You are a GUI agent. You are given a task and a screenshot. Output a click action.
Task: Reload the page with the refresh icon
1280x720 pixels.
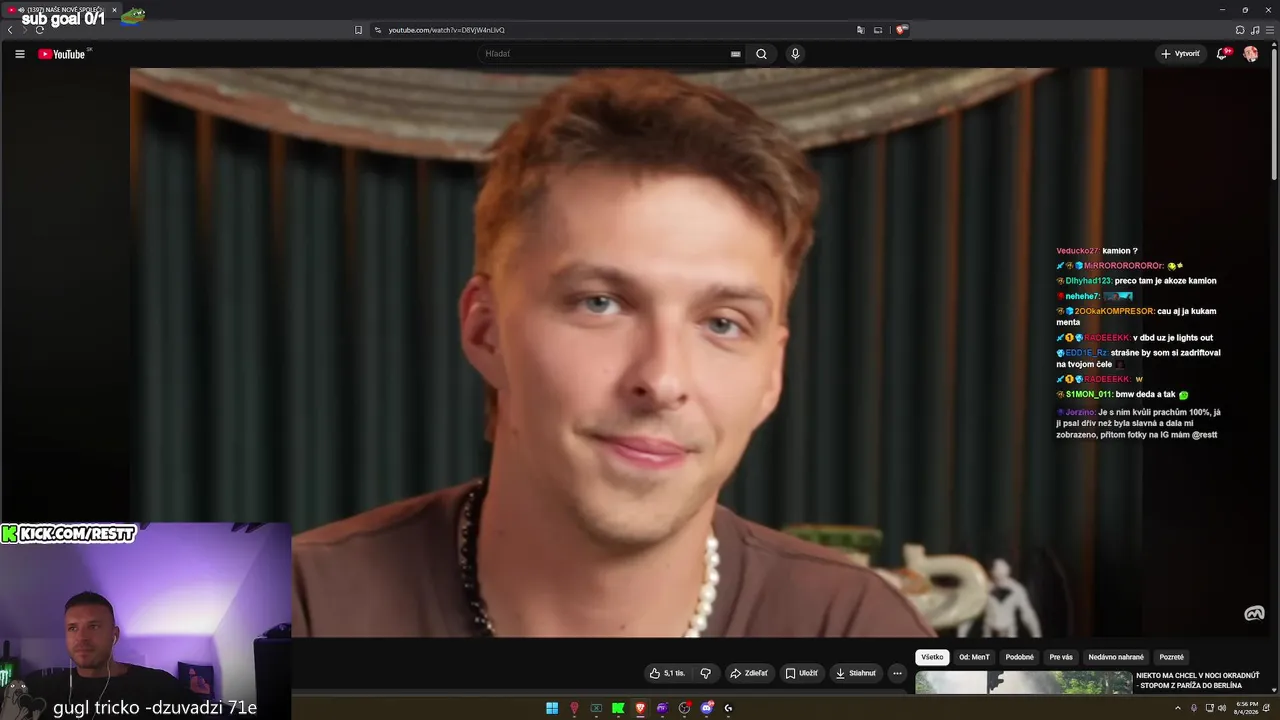pos(39,30)
